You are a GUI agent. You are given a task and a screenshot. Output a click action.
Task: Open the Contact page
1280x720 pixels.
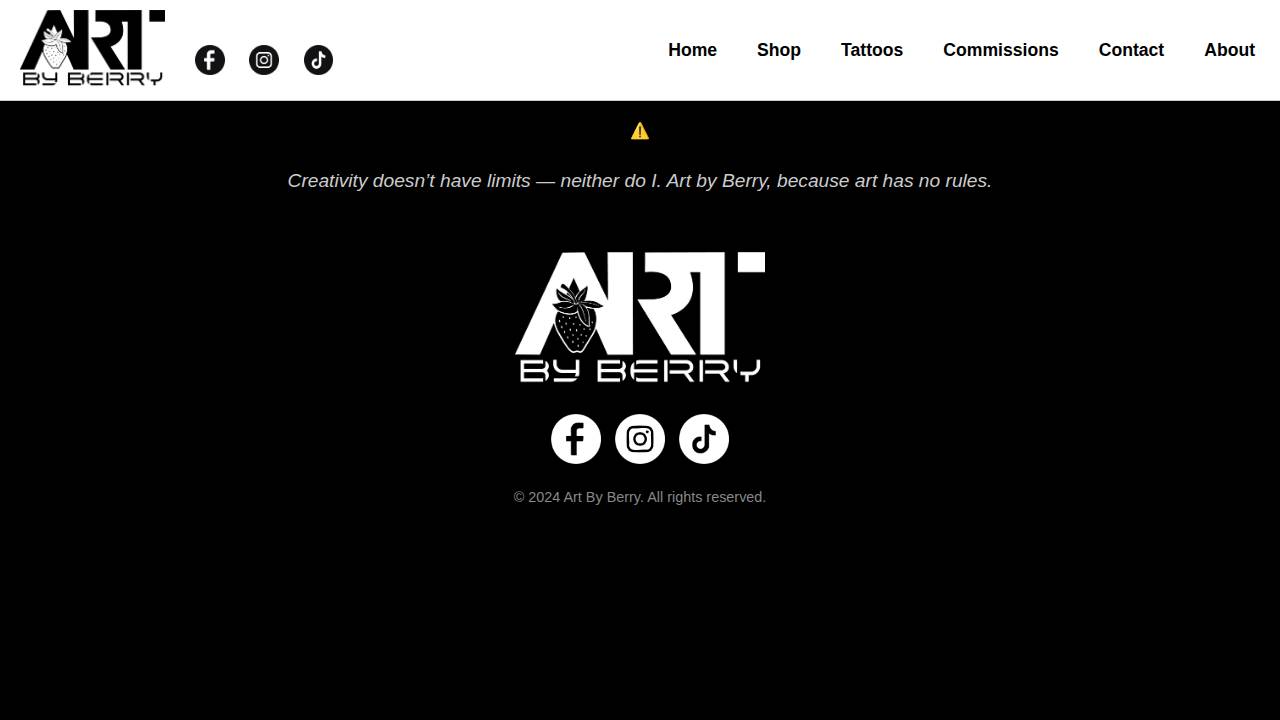pyautogui.click(x=1131, y=50)
